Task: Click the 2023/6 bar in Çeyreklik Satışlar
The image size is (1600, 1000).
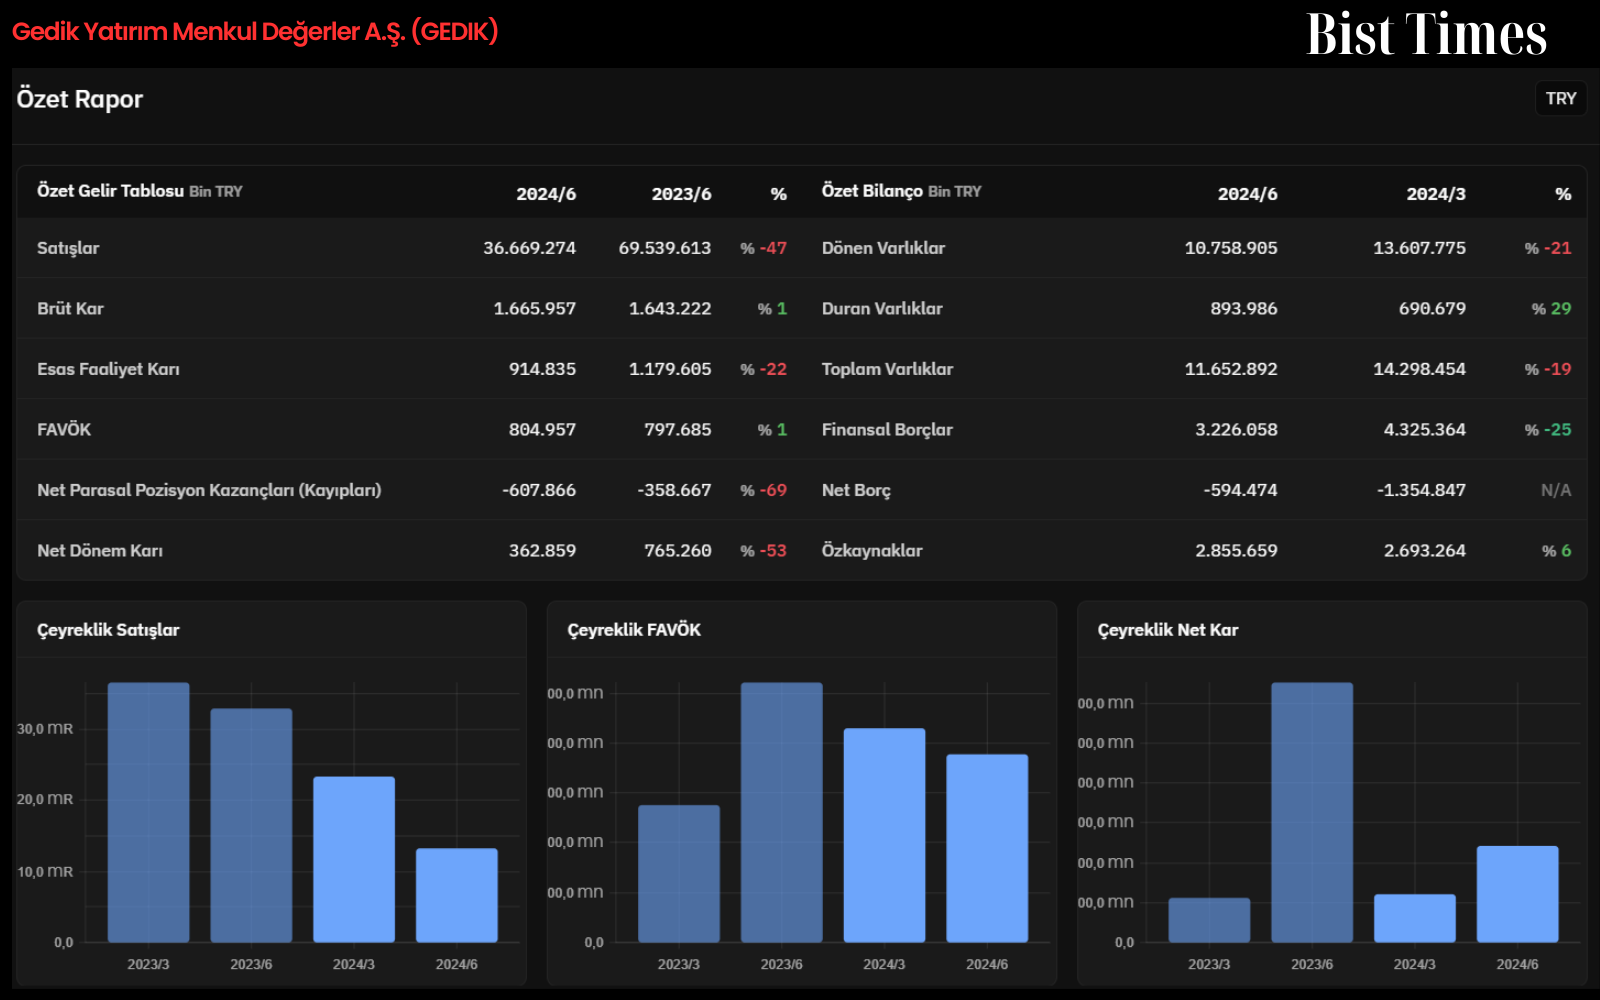Action: click(x=251, y=825)
